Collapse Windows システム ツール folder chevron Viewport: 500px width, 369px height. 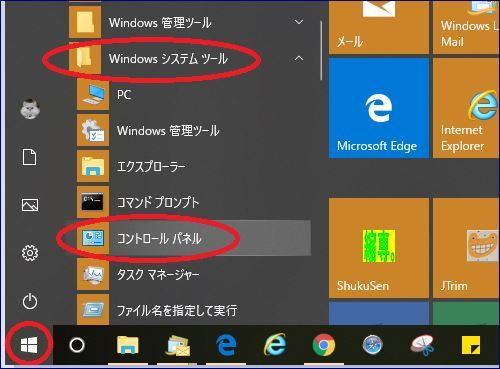click(299, 58)
